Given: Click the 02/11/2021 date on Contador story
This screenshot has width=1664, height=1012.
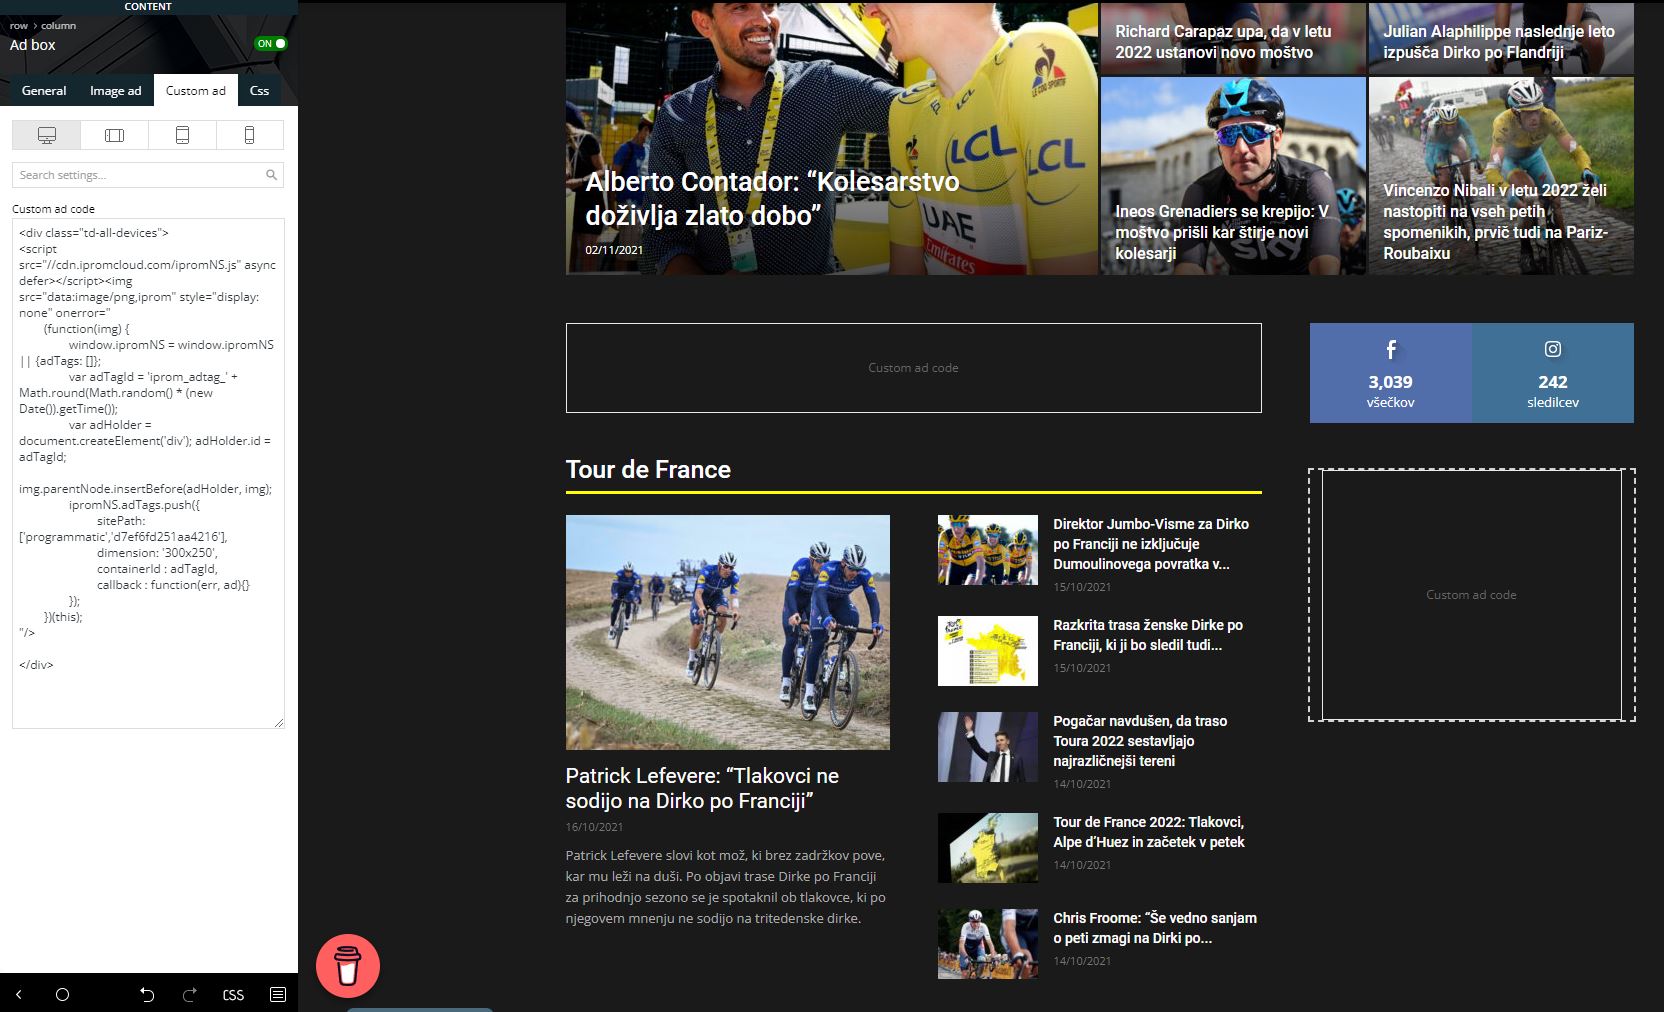Looking at the screenshot, I should pyautogui.click(x=614, y=250).
